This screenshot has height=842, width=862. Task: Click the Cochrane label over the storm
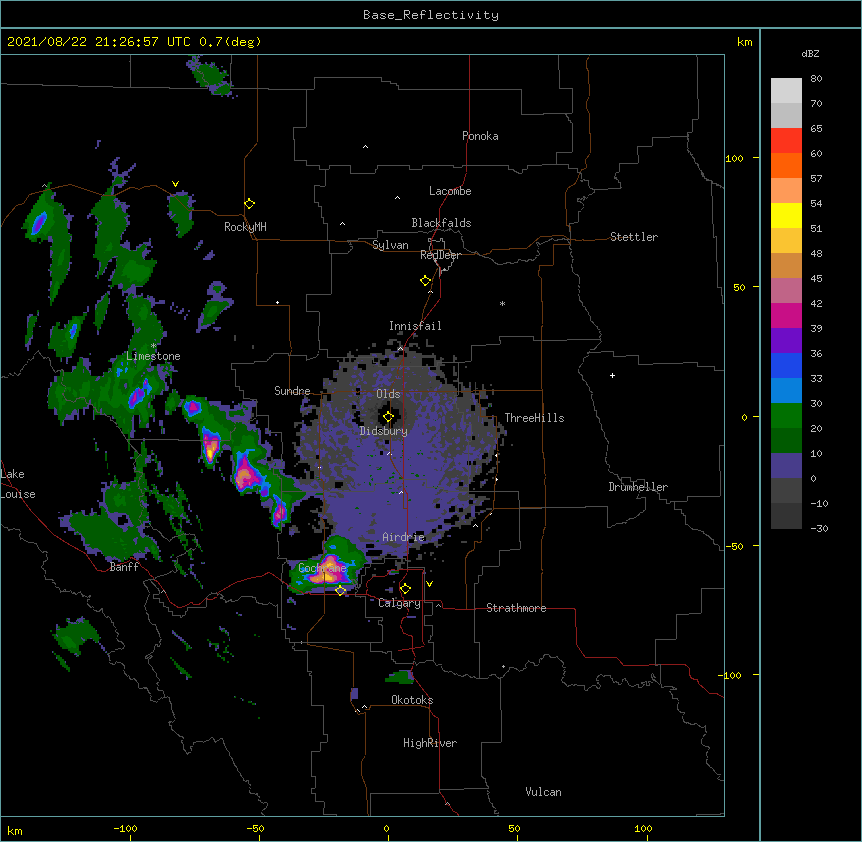point(322,568)
